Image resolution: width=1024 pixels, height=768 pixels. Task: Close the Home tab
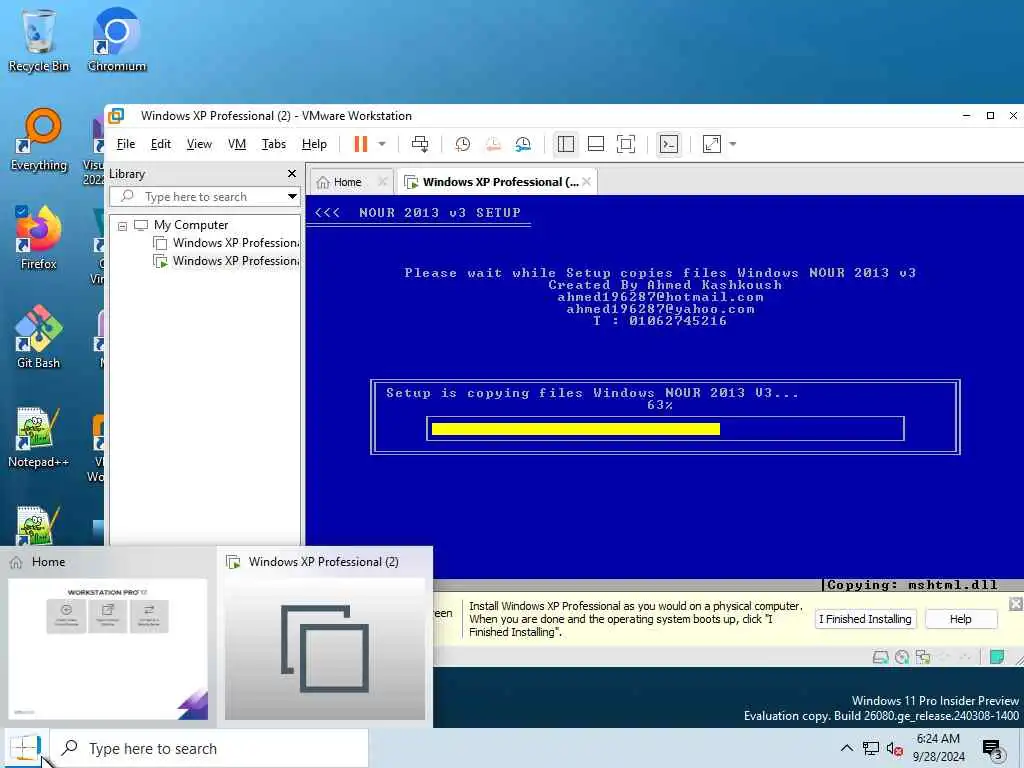tap(383, 182)
